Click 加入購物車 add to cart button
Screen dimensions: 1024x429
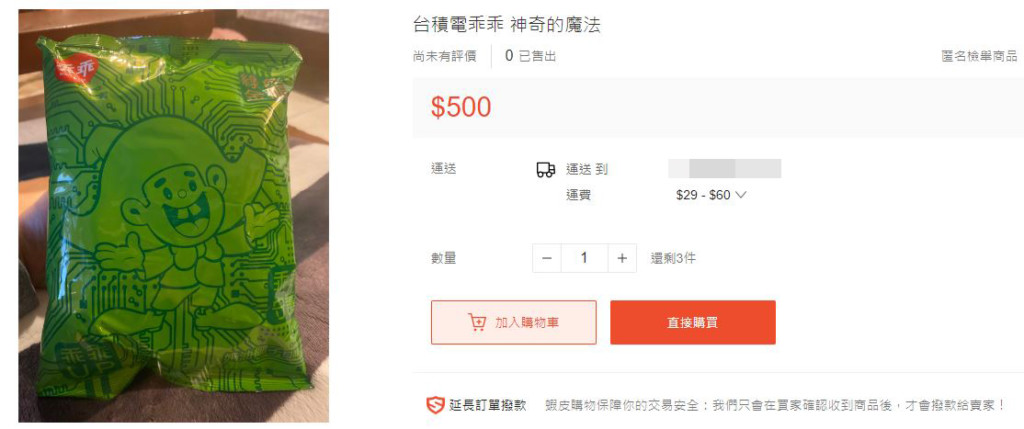(513, 323)
